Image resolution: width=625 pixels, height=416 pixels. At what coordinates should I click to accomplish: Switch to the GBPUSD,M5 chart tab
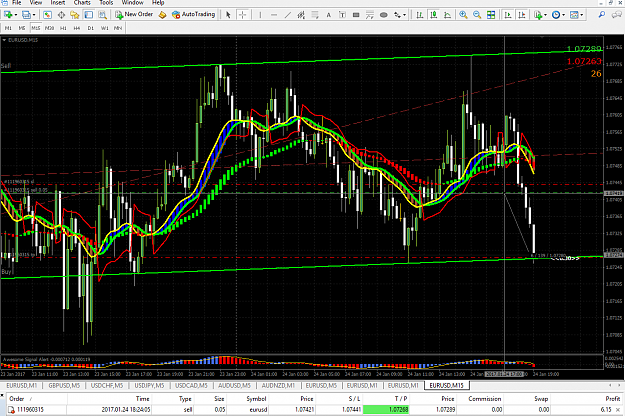point(64,385)
